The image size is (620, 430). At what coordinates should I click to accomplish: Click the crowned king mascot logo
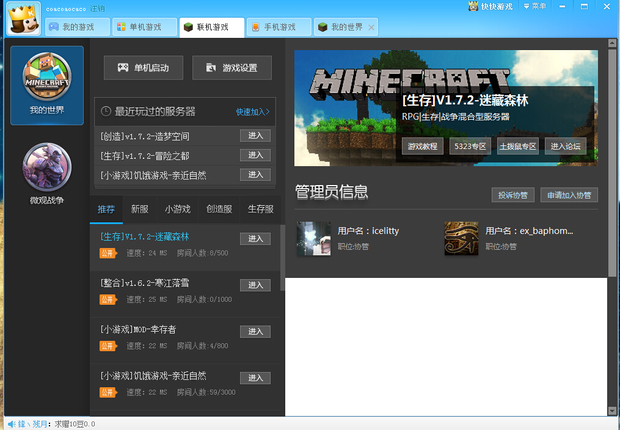pyautogui.click(x=24, y=19)
